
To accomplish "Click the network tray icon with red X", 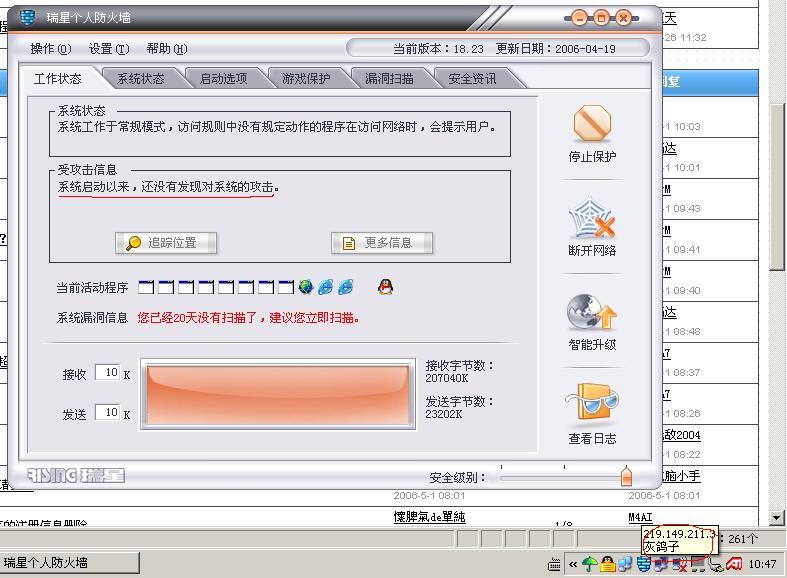I will coord(680,564).
